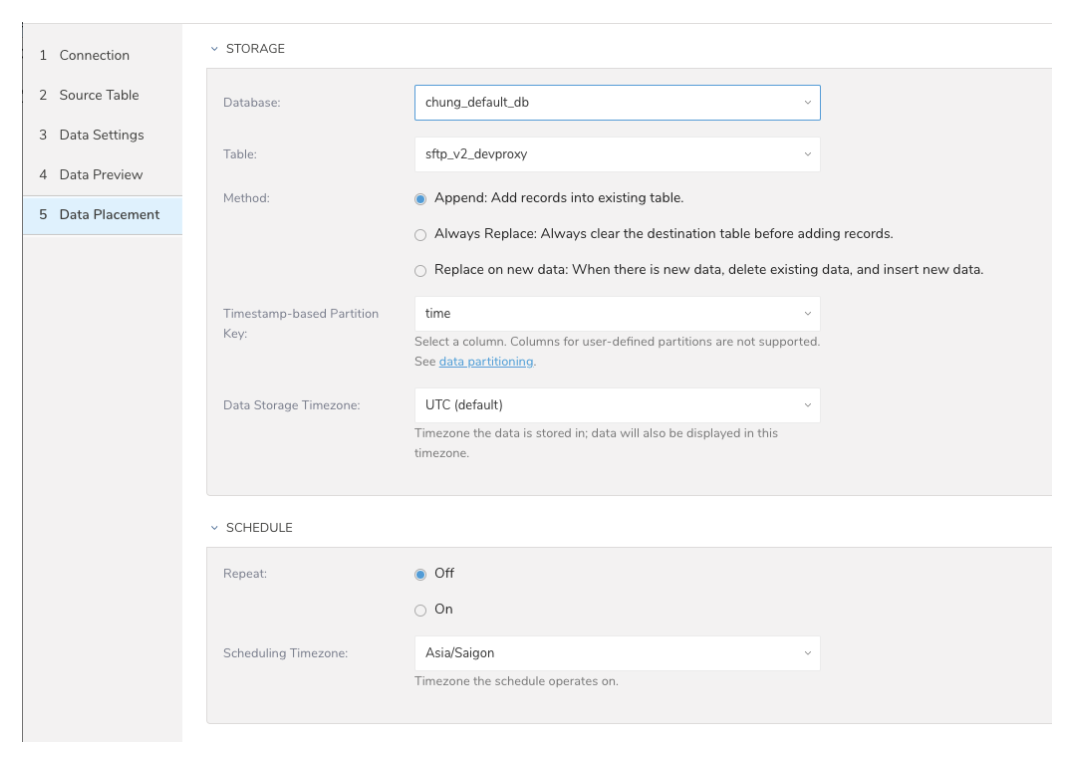Collapse the SCHEDULE section chevron

[x=212, y=527]
